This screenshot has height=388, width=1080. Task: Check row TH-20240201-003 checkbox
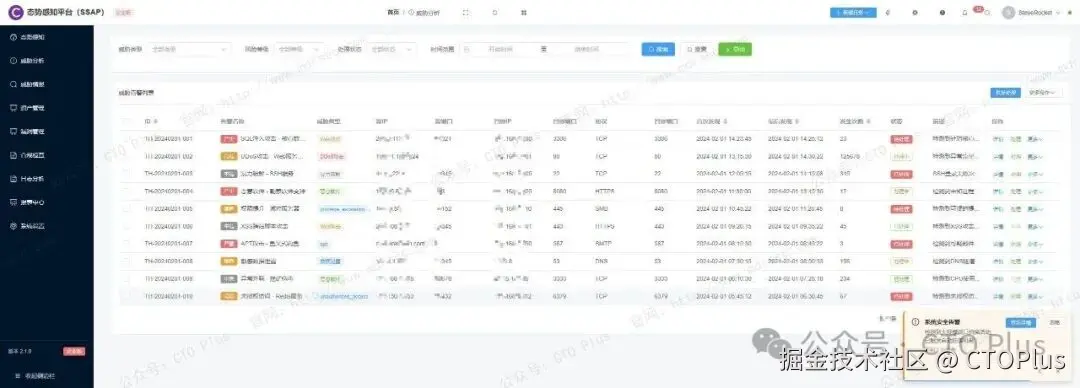click(x=125, y=174)
